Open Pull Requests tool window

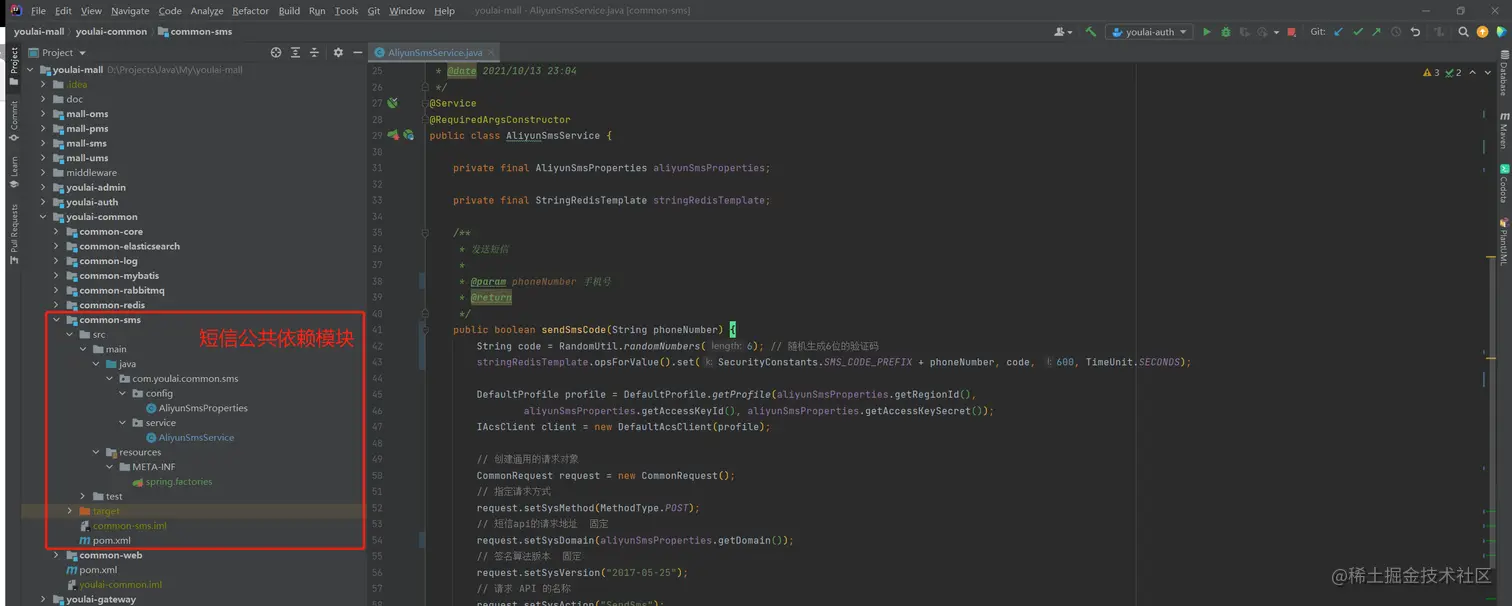[13, 234]
